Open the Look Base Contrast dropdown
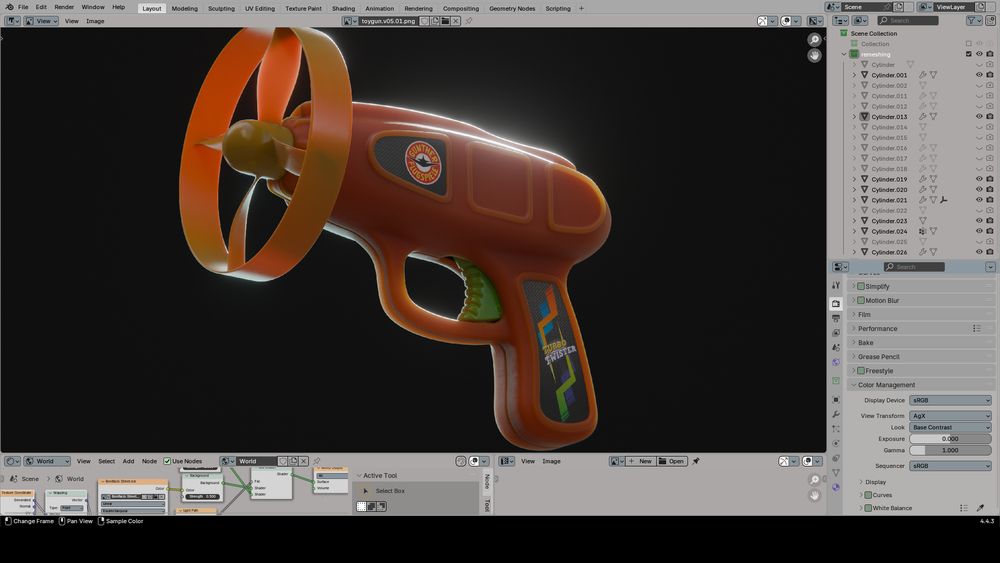 950,427
